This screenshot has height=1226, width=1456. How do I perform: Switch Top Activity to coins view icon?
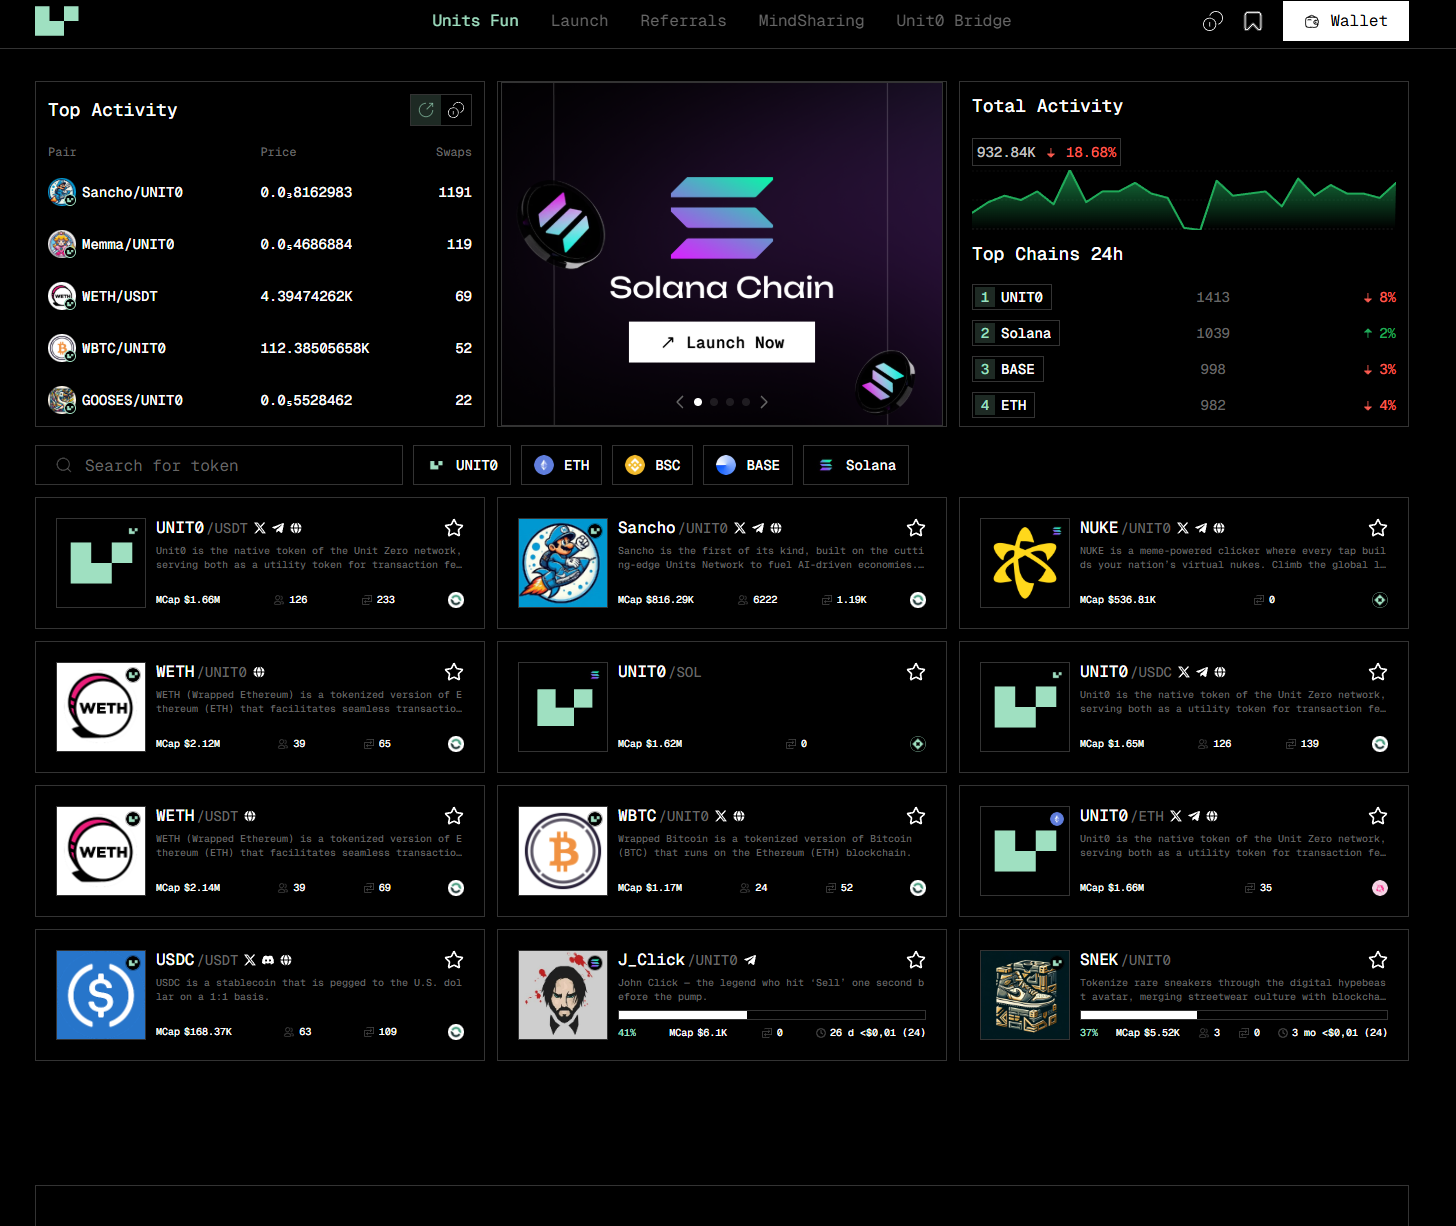point(456,110)
